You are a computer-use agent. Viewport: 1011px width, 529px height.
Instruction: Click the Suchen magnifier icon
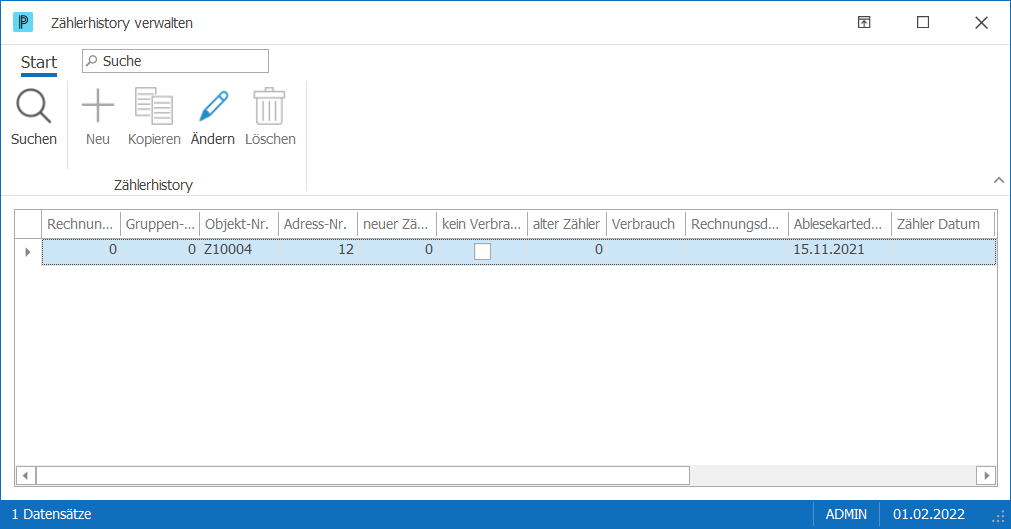(34, 106)
